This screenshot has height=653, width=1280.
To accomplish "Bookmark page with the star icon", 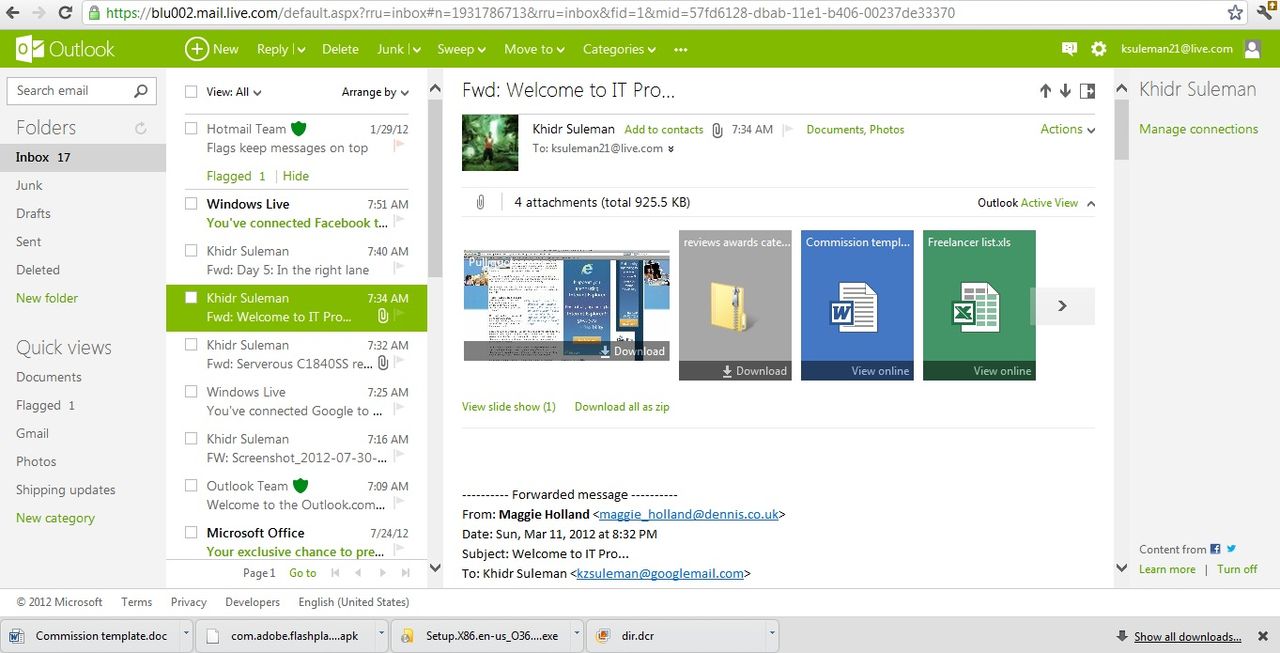I will [1236, 13].
